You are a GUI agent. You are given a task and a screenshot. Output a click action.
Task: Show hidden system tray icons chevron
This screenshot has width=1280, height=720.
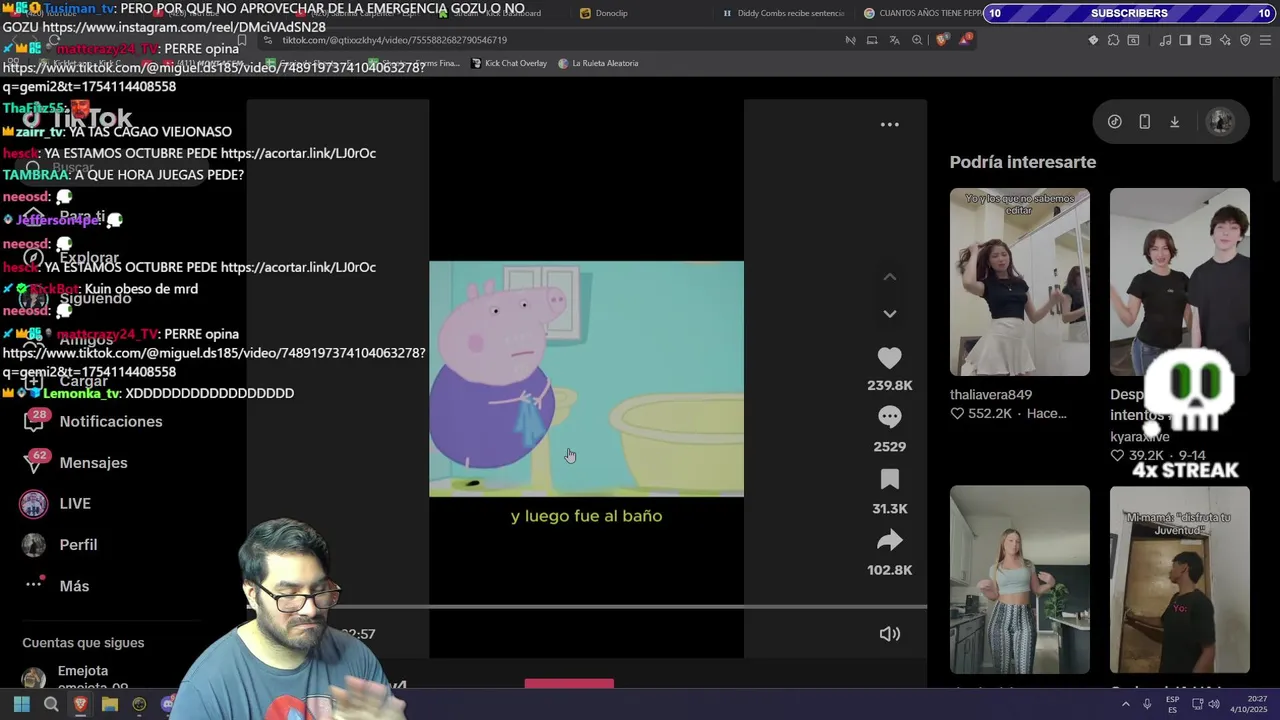pos(1125,704)
